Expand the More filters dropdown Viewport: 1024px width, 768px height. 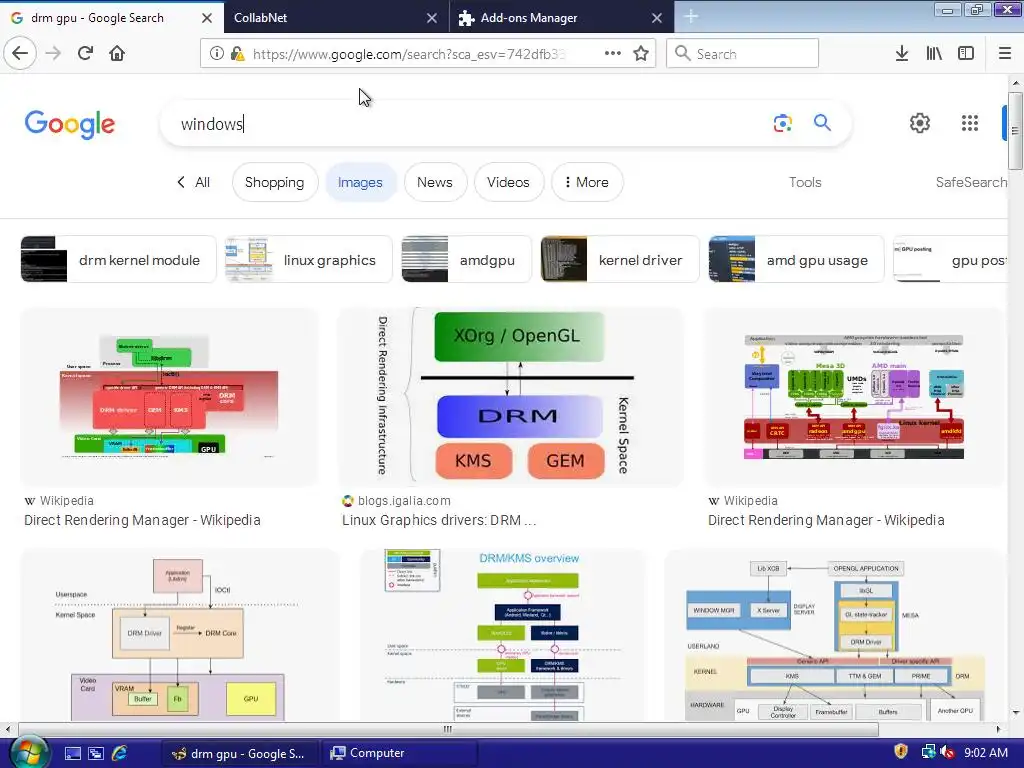586,182
